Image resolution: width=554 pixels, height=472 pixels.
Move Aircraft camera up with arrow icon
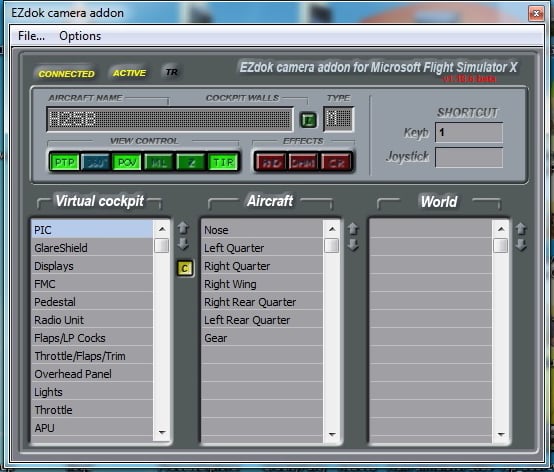coord(353,229)
